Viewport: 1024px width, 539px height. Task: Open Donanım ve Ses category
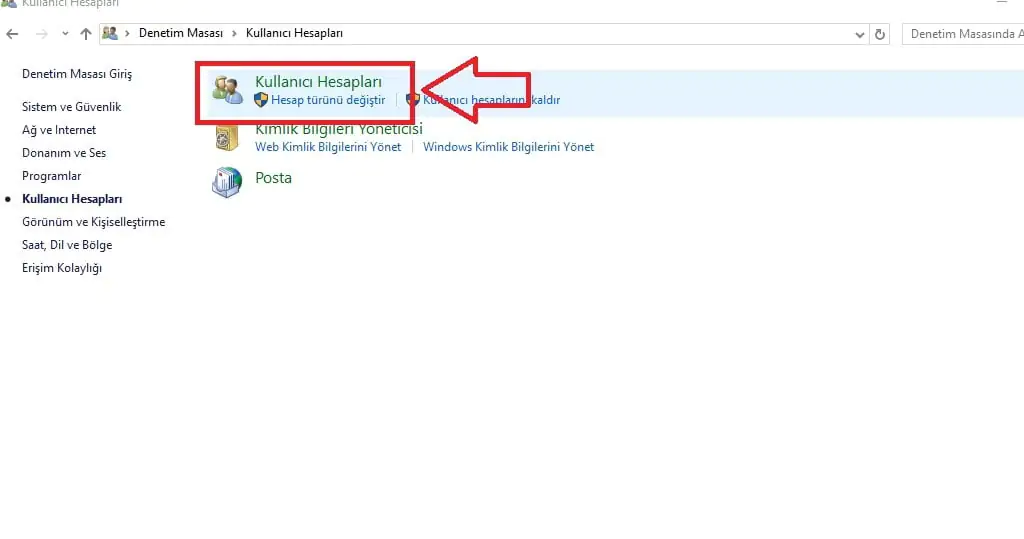point(64,153)
